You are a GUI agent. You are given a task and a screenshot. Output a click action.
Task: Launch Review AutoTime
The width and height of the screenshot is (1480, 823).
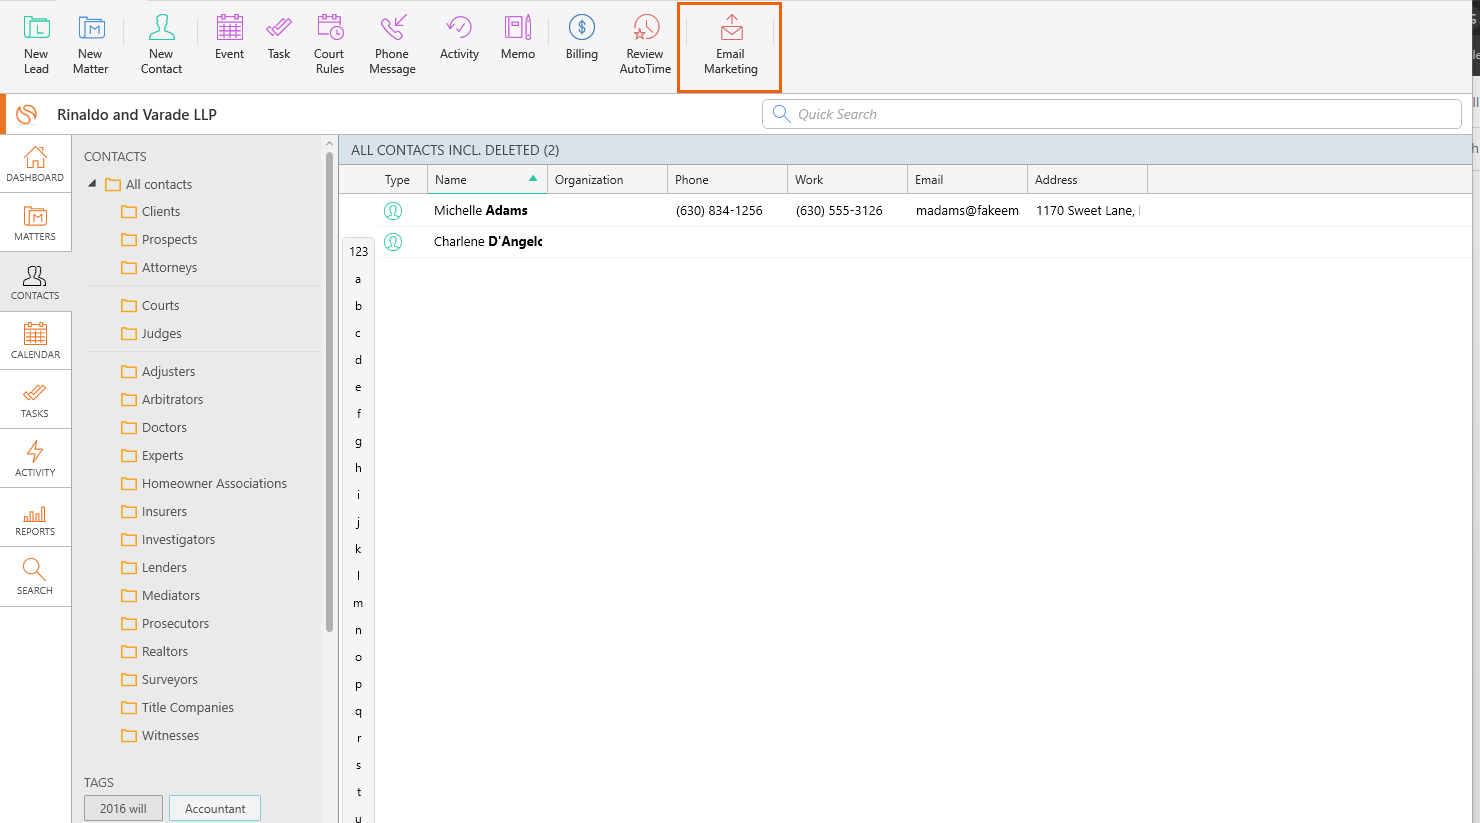point(645,45)
